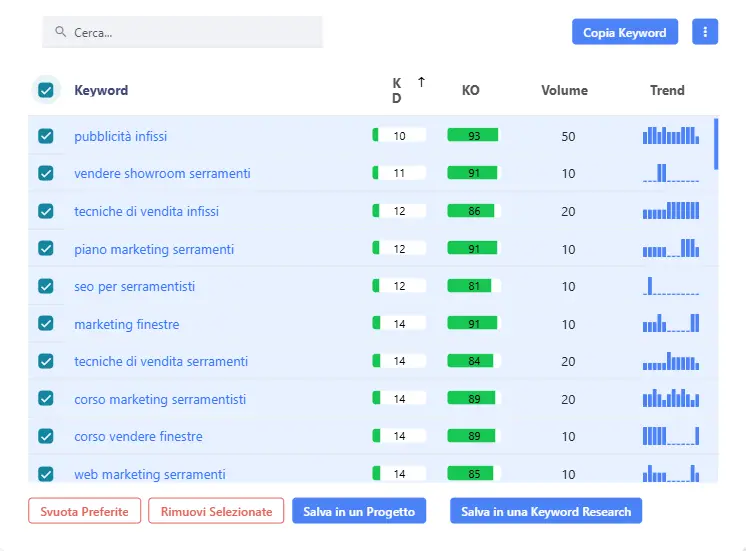This screenshot has width=746, height=551.
Task: Open the pubblicità infissi keyword link
Action: tap(120, 137)
